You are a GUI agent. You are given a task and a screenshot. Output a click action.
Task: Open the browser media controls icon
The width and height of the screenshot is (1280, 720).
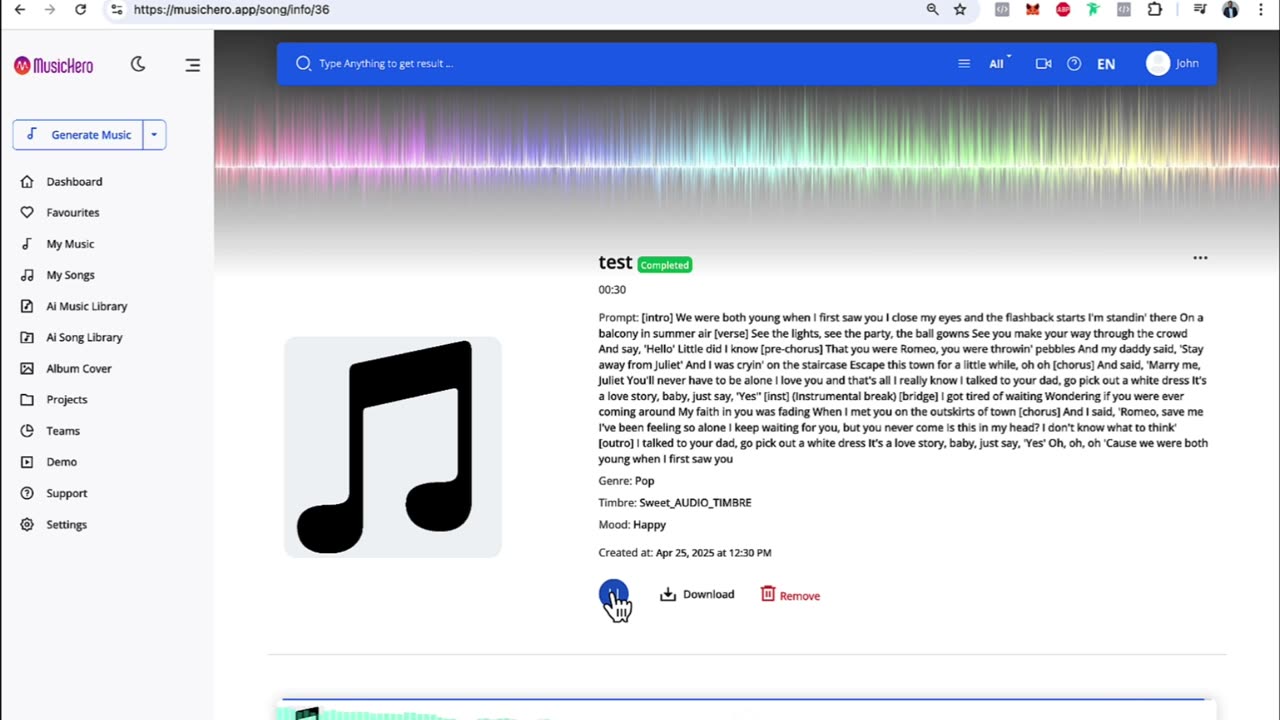coord(1200,9)
